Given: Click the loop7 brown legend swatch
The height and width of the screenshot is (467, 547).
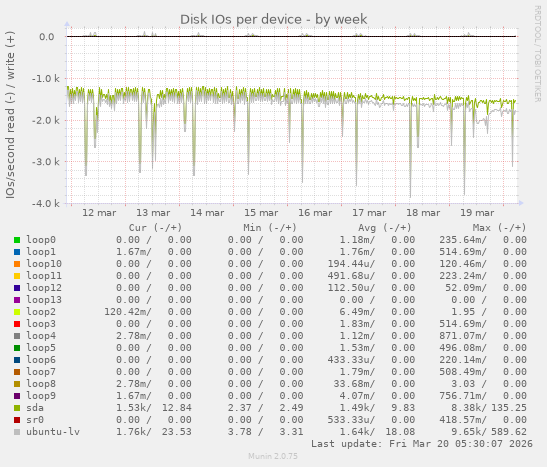Looking at the screenshot, I should pos(17,372).
